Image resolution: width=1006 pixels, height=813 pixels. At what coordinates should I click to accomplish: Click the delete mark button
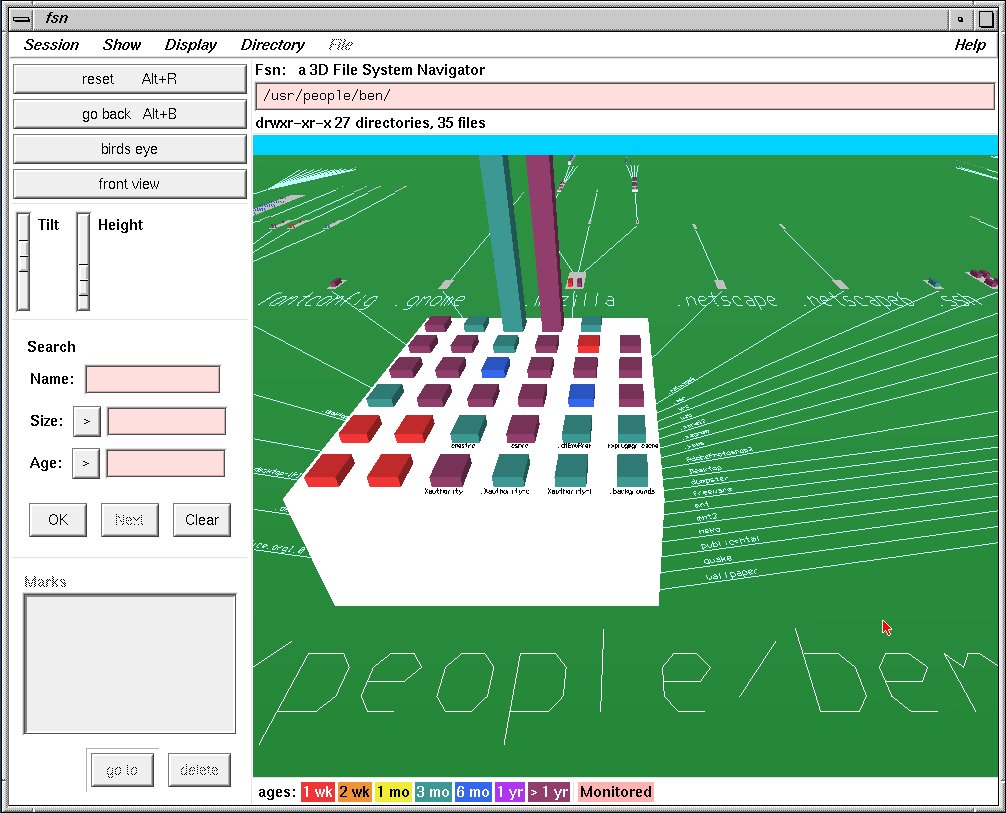coord(200,770)
